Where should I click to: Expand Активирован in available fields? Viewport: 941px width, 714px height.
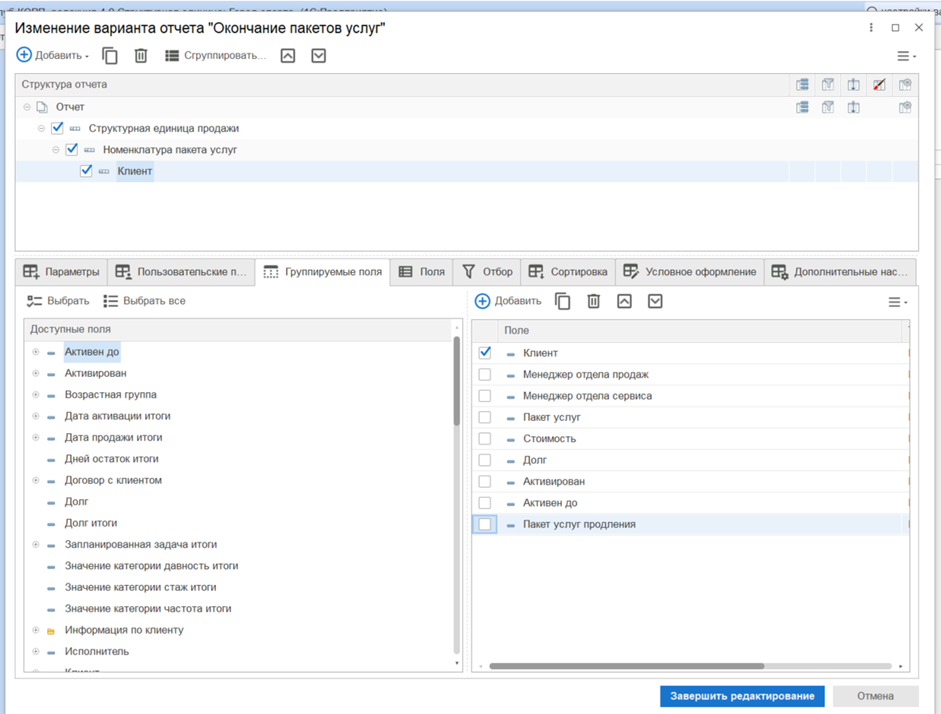pyautogui.click(x=35, y=373)
